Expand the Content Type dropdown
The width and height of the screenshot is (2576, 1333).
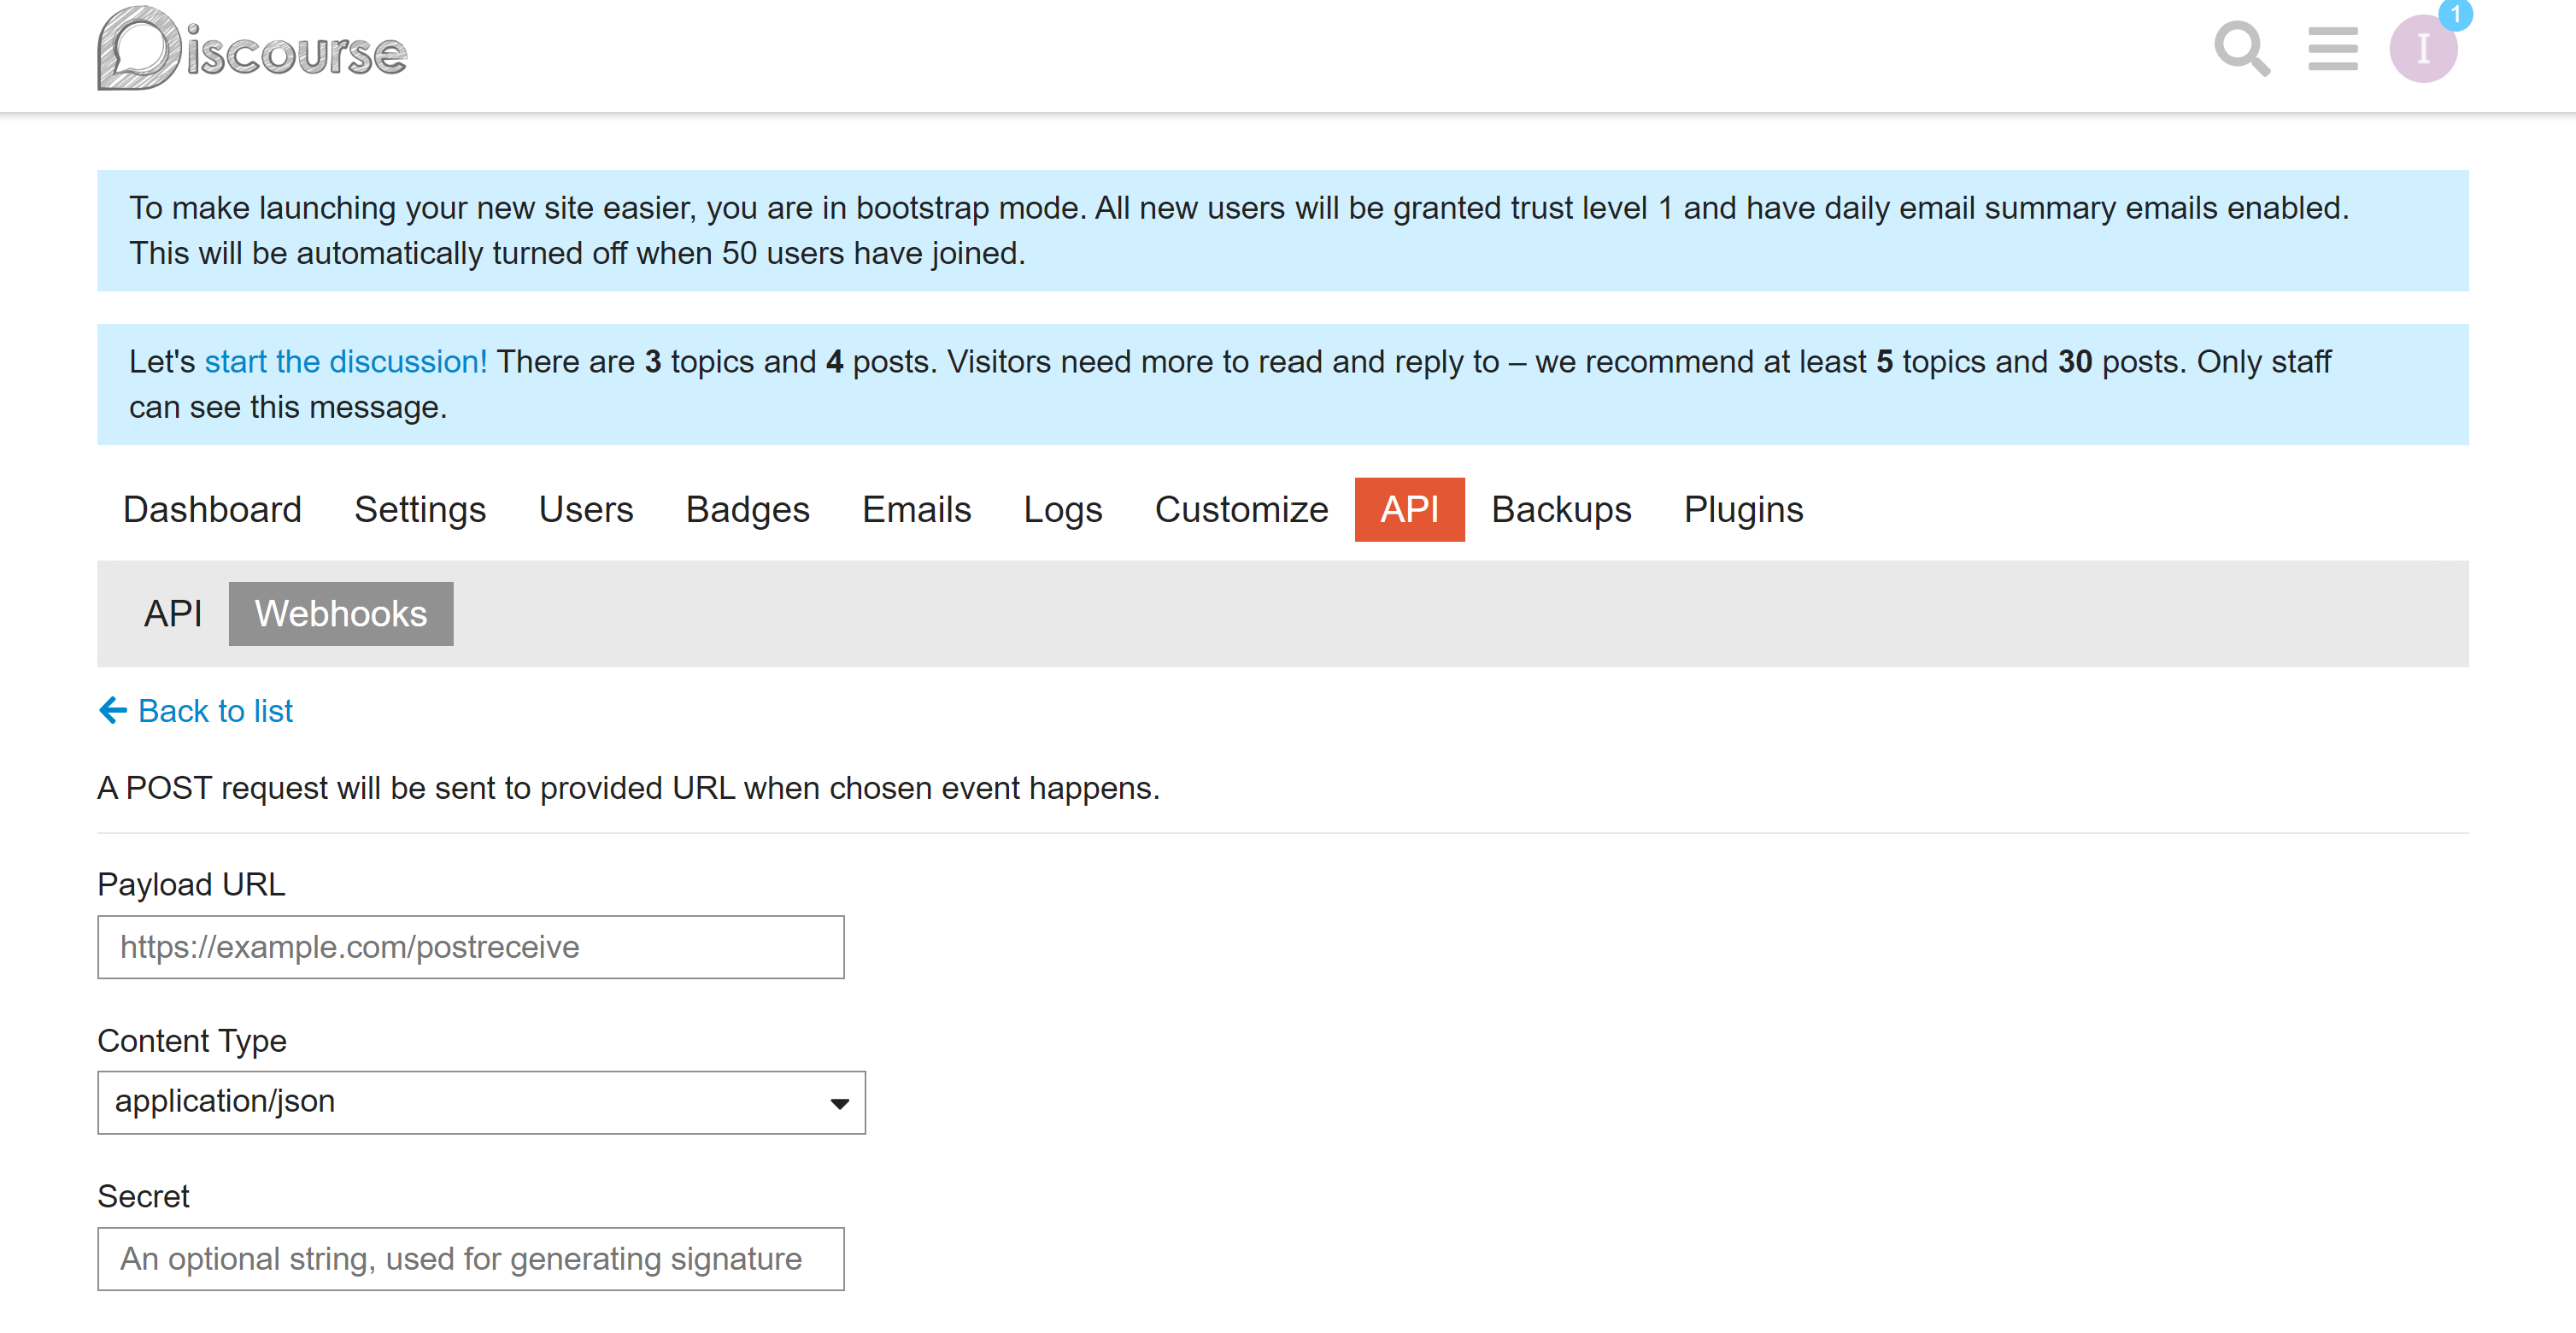480,1102
